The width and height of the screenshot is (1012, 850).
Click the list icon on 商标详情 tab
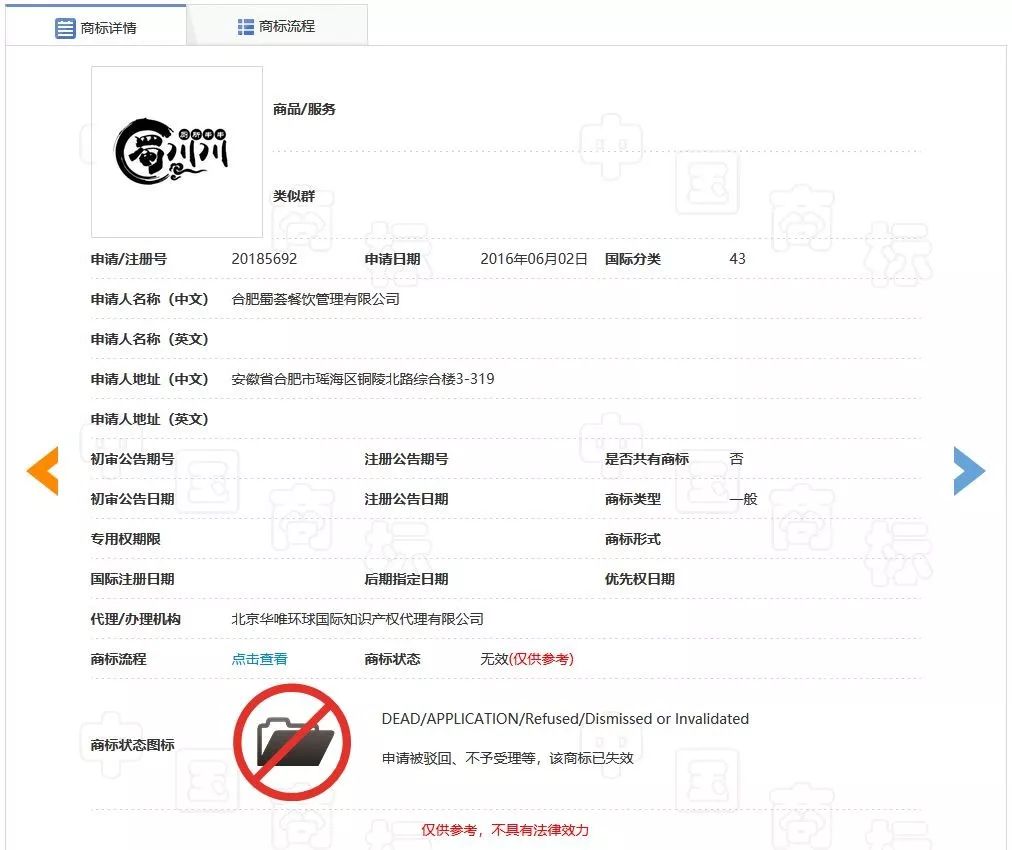[65, 28]
